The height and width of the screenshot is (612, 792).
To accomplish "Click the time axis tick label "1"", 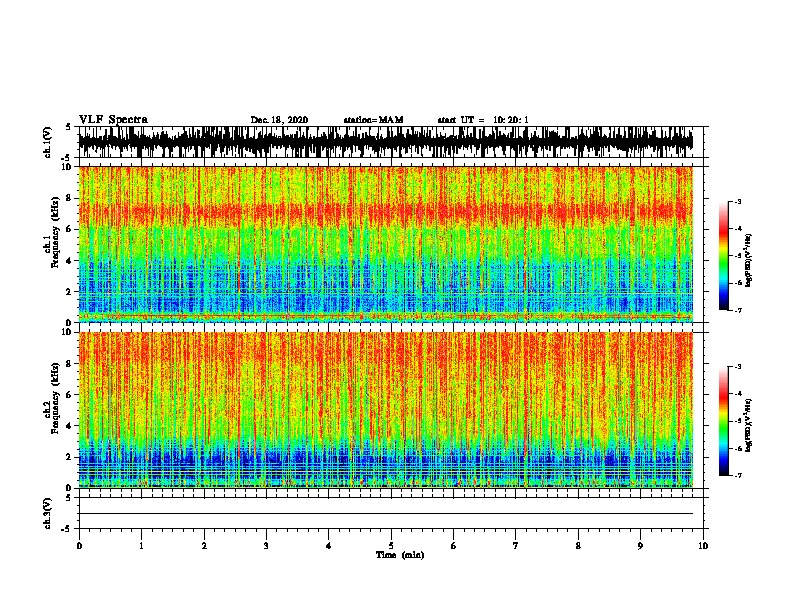I will click(x=141, y=546).
